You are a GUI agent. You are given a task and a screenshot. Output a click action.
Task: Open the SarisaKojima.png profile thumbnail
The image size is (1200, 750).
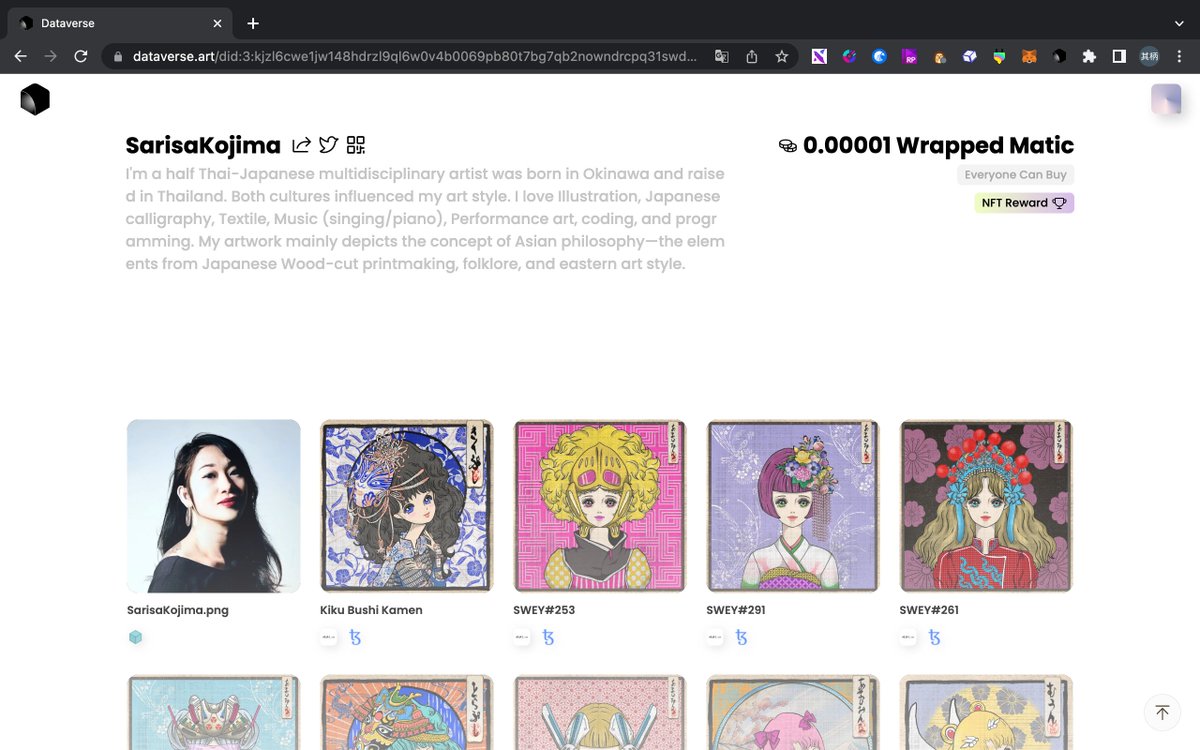click(213, 505)
